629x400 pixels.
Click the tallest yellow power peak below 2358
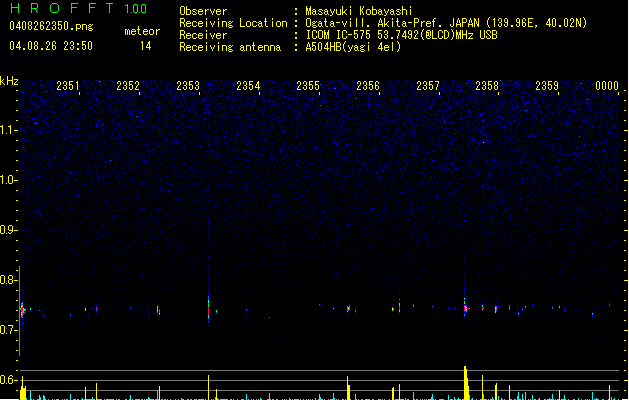click(x=466, y=383)
